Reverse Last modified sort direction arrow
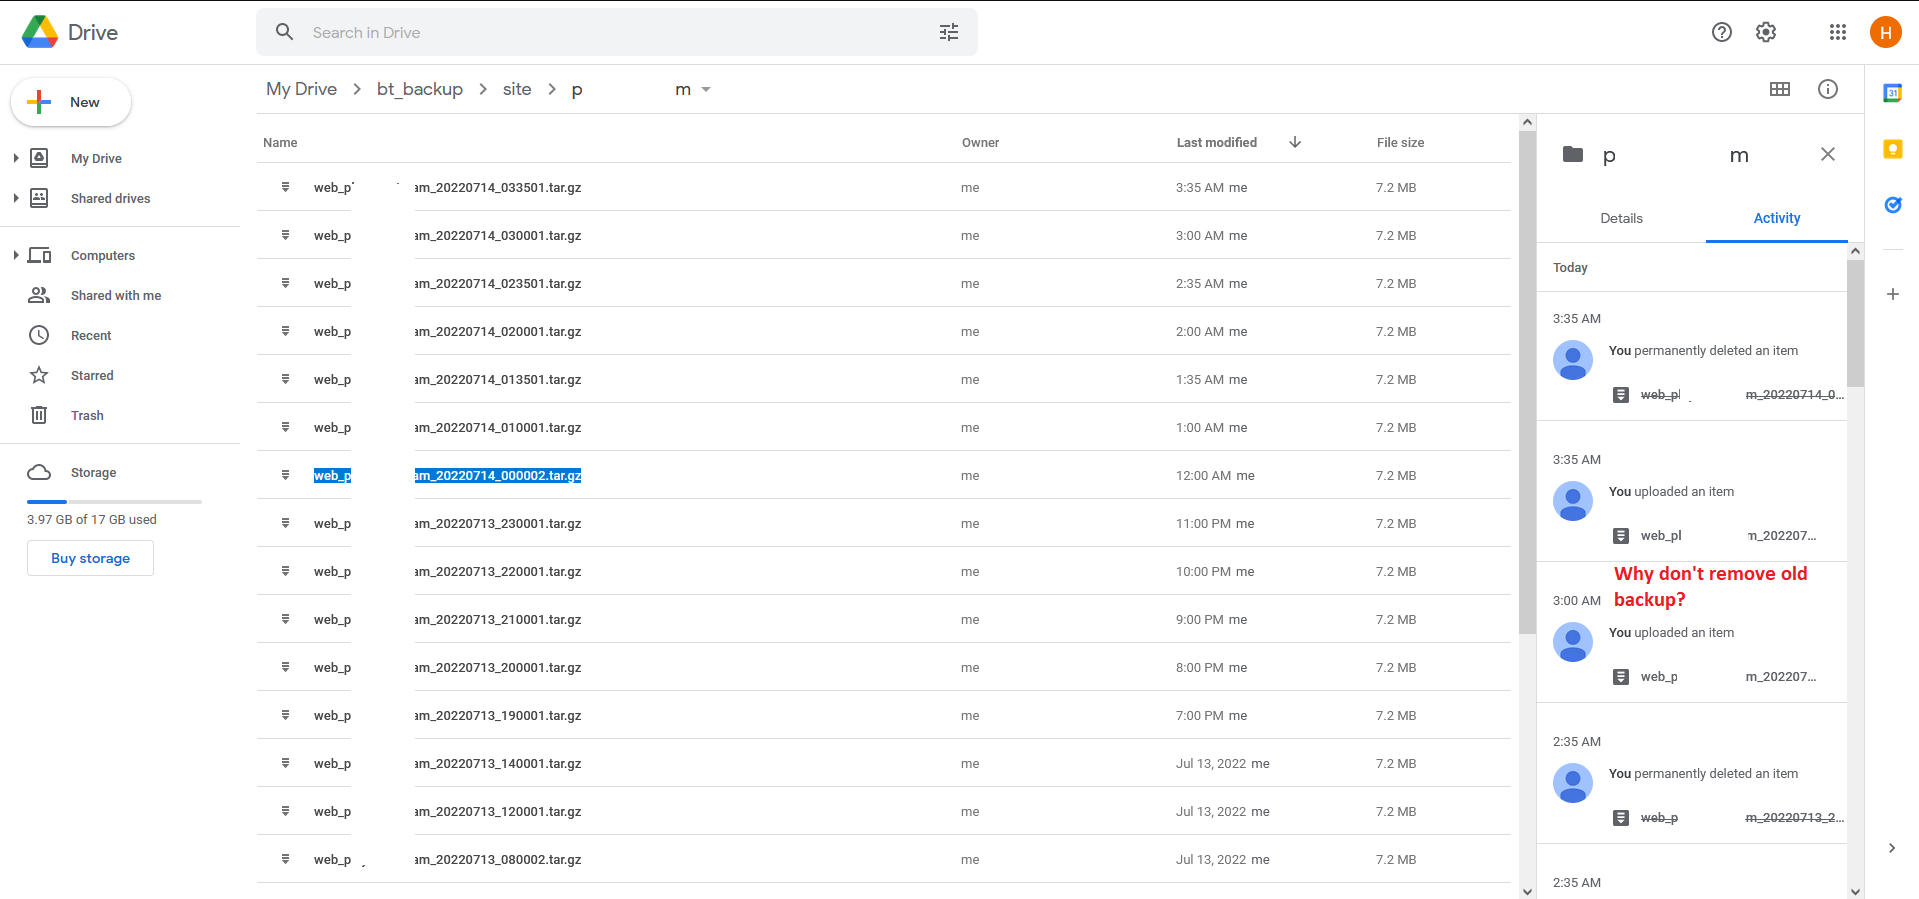Image resolution: width=1919 pixels, height=899 pixels. pos(1295,142)
